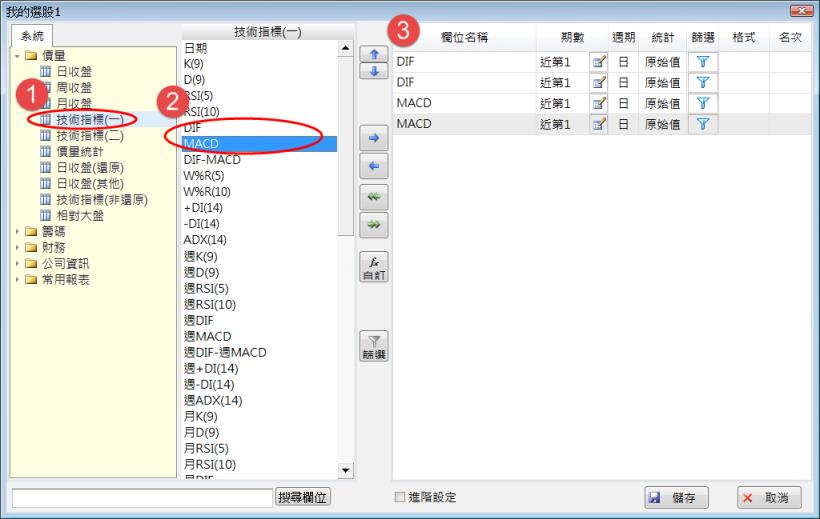Click the 篩選 funnel button in middle
Image resolution: width=820 pixels, height=519 pixels.
[373, 347]
